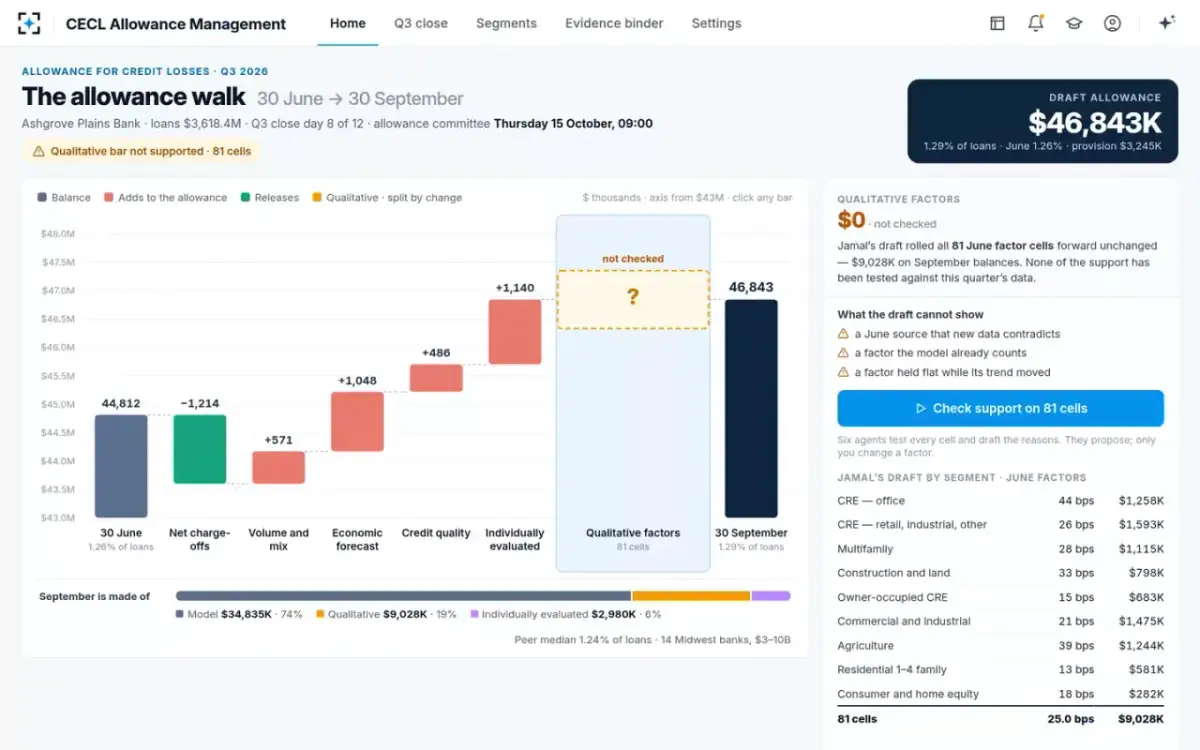
Task: Select CRE — retail, industrial, other row
Action: [1000, 524]
